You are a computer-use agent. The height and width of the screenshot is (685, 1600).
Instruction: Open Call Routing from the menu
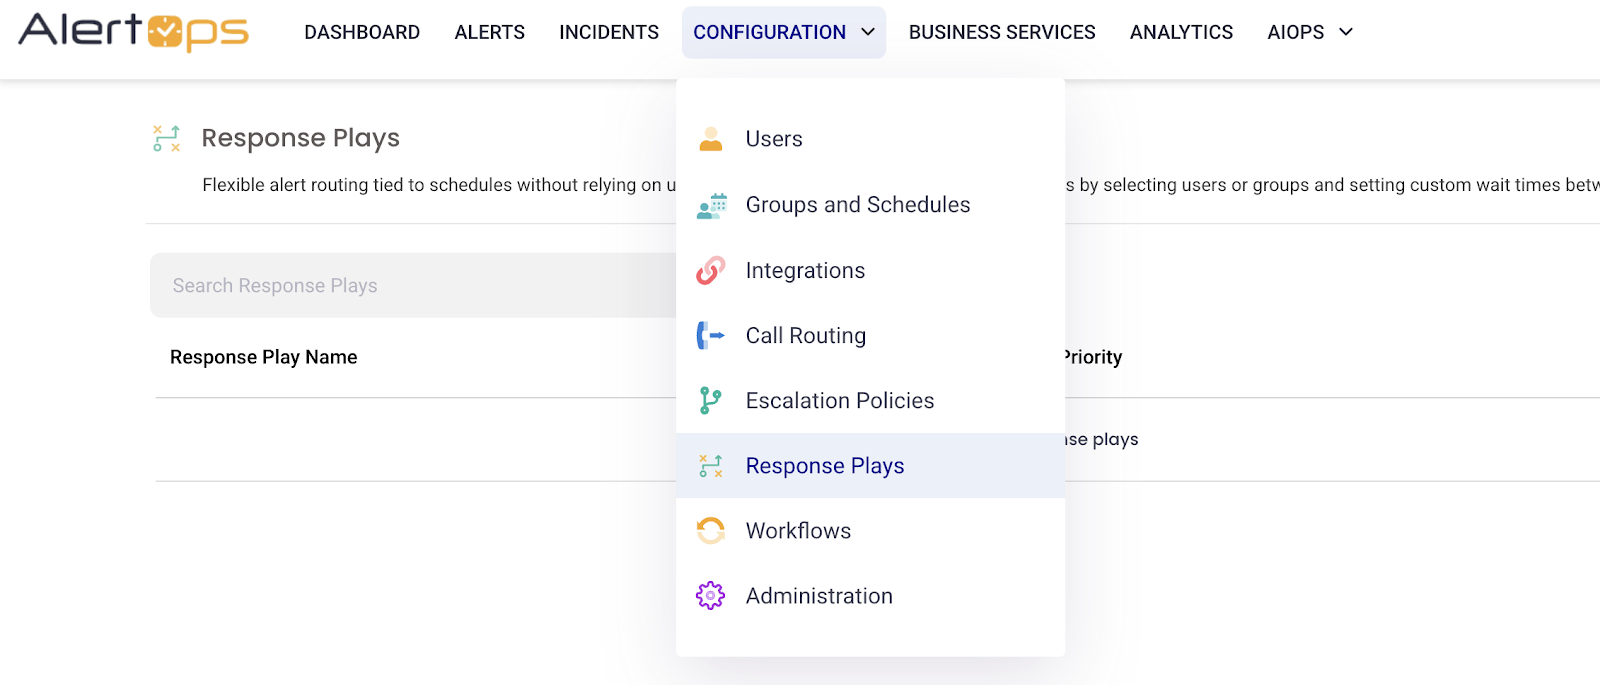click(x=871, y=336)
